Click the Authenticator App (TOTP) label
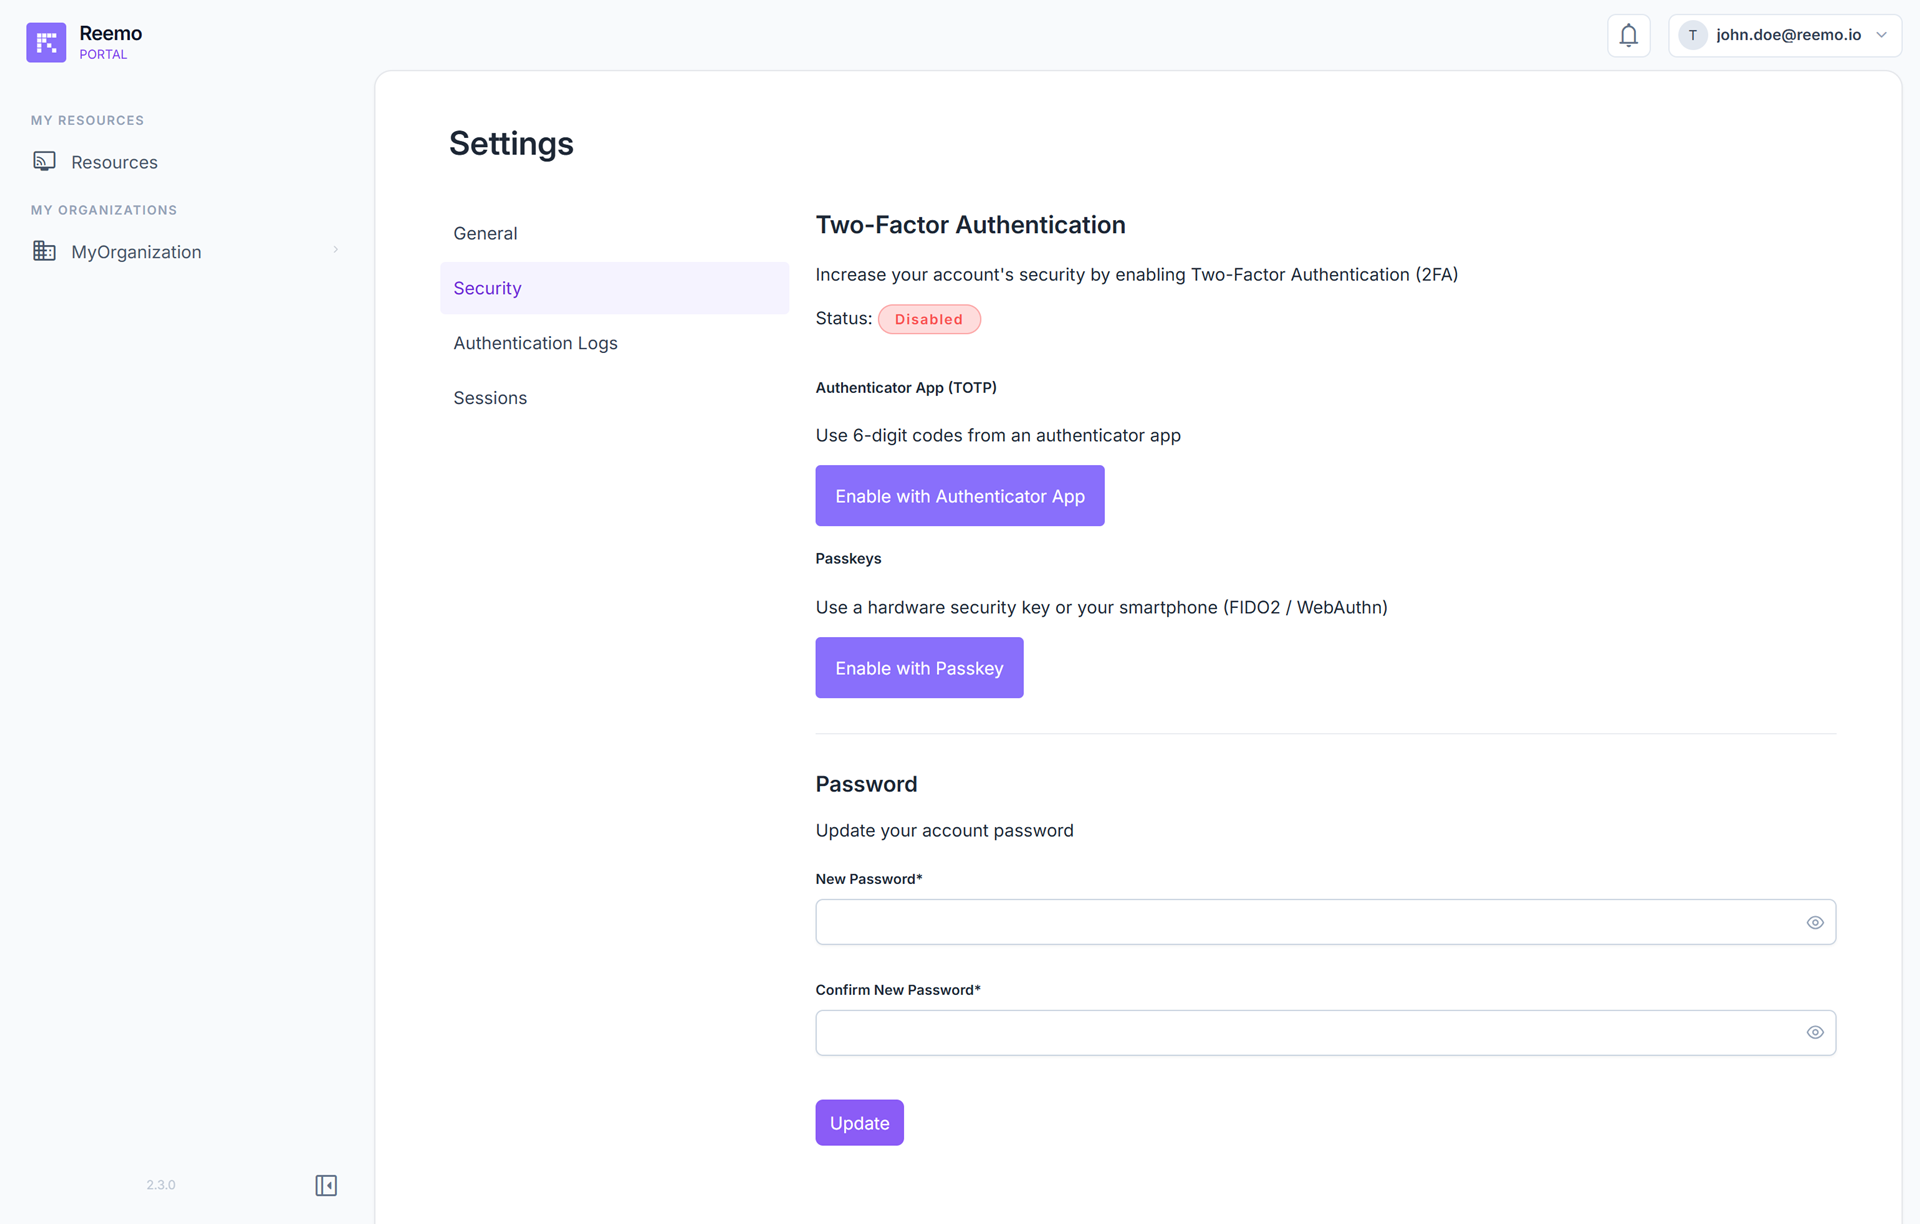Screen dimensions: 1920x1224 906,388
